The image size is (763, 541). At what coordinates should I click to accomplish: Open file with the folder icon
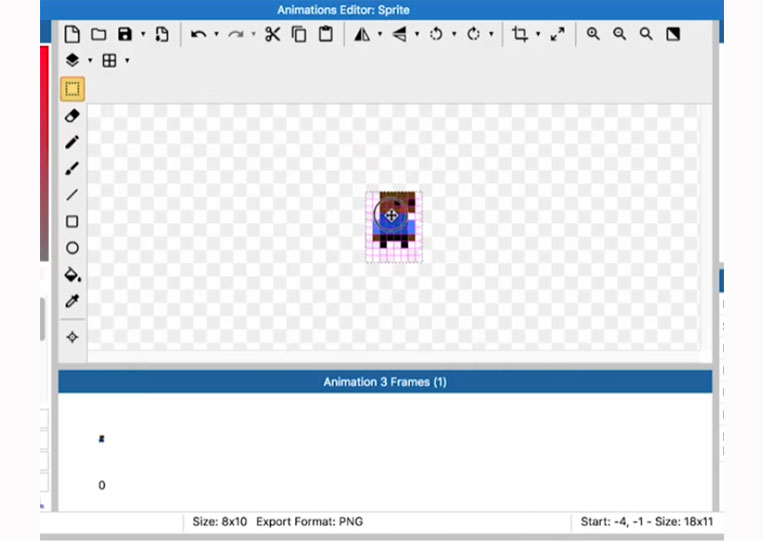click(99, 34)
